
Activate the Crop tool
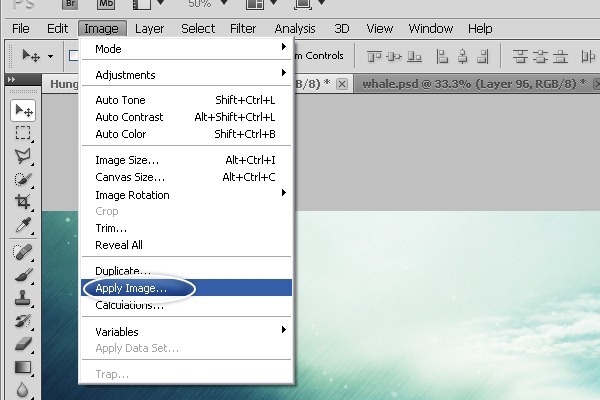pos(23,201)
